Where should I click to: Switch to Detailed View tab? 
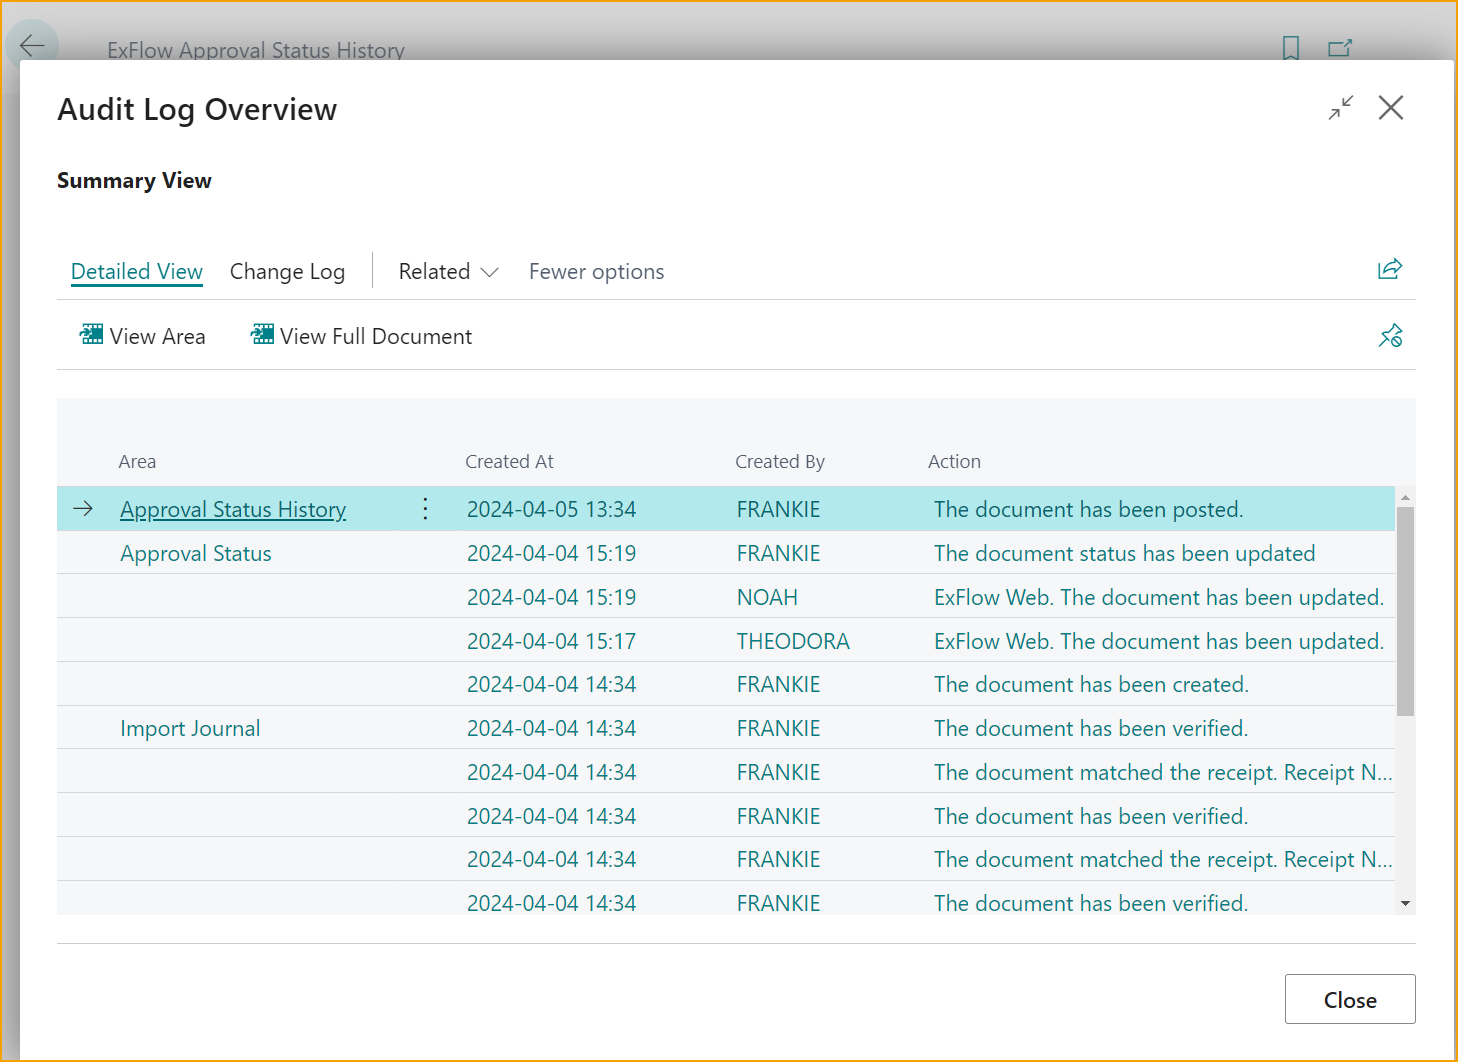tap(137, 272)
